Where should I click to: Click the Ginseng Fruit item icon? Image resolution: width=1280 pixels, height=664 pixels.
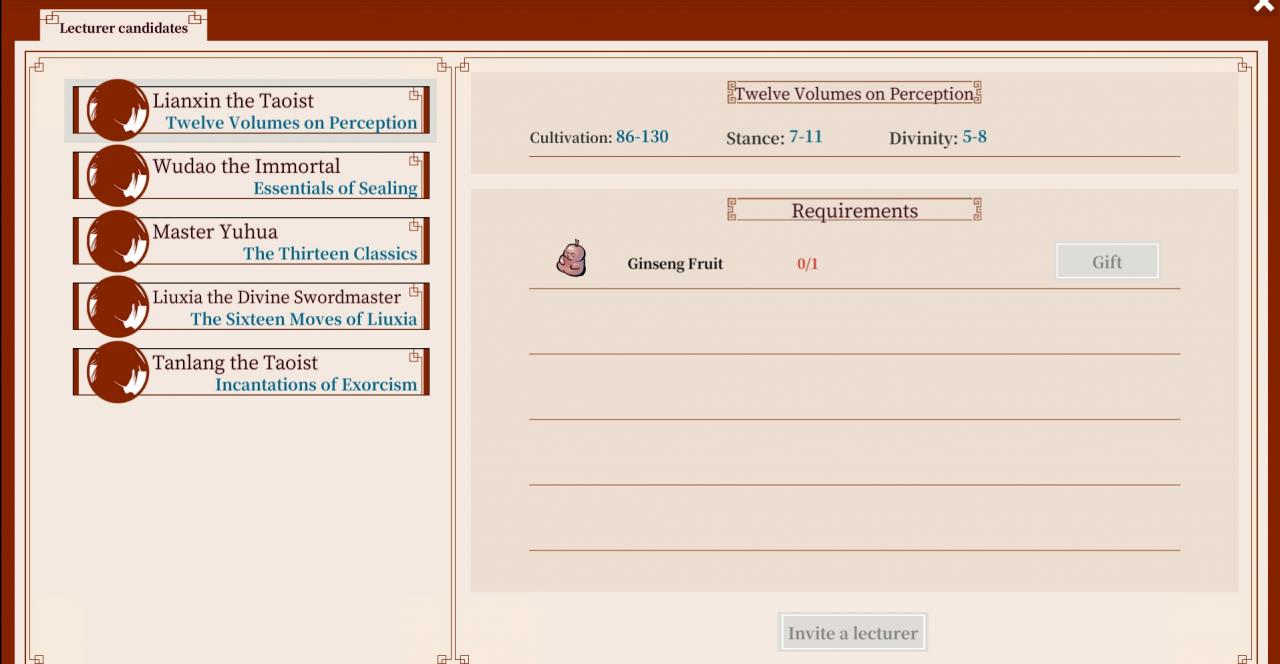click(x=571, y=259)
